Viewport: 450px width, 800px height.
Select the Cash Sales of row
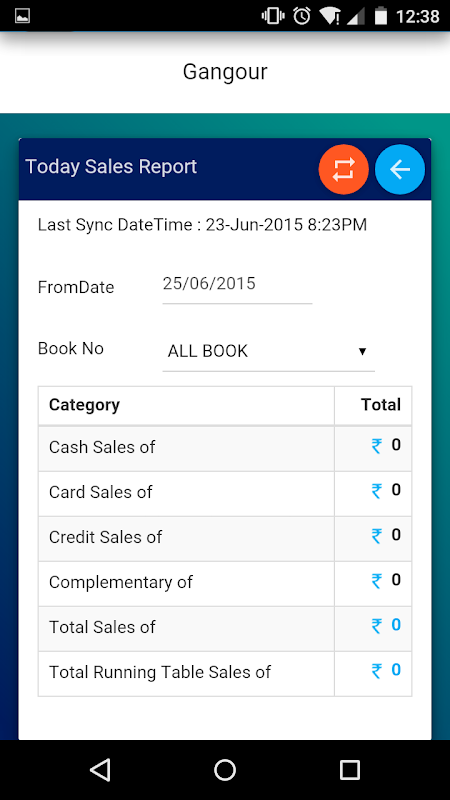pos(225,448)
